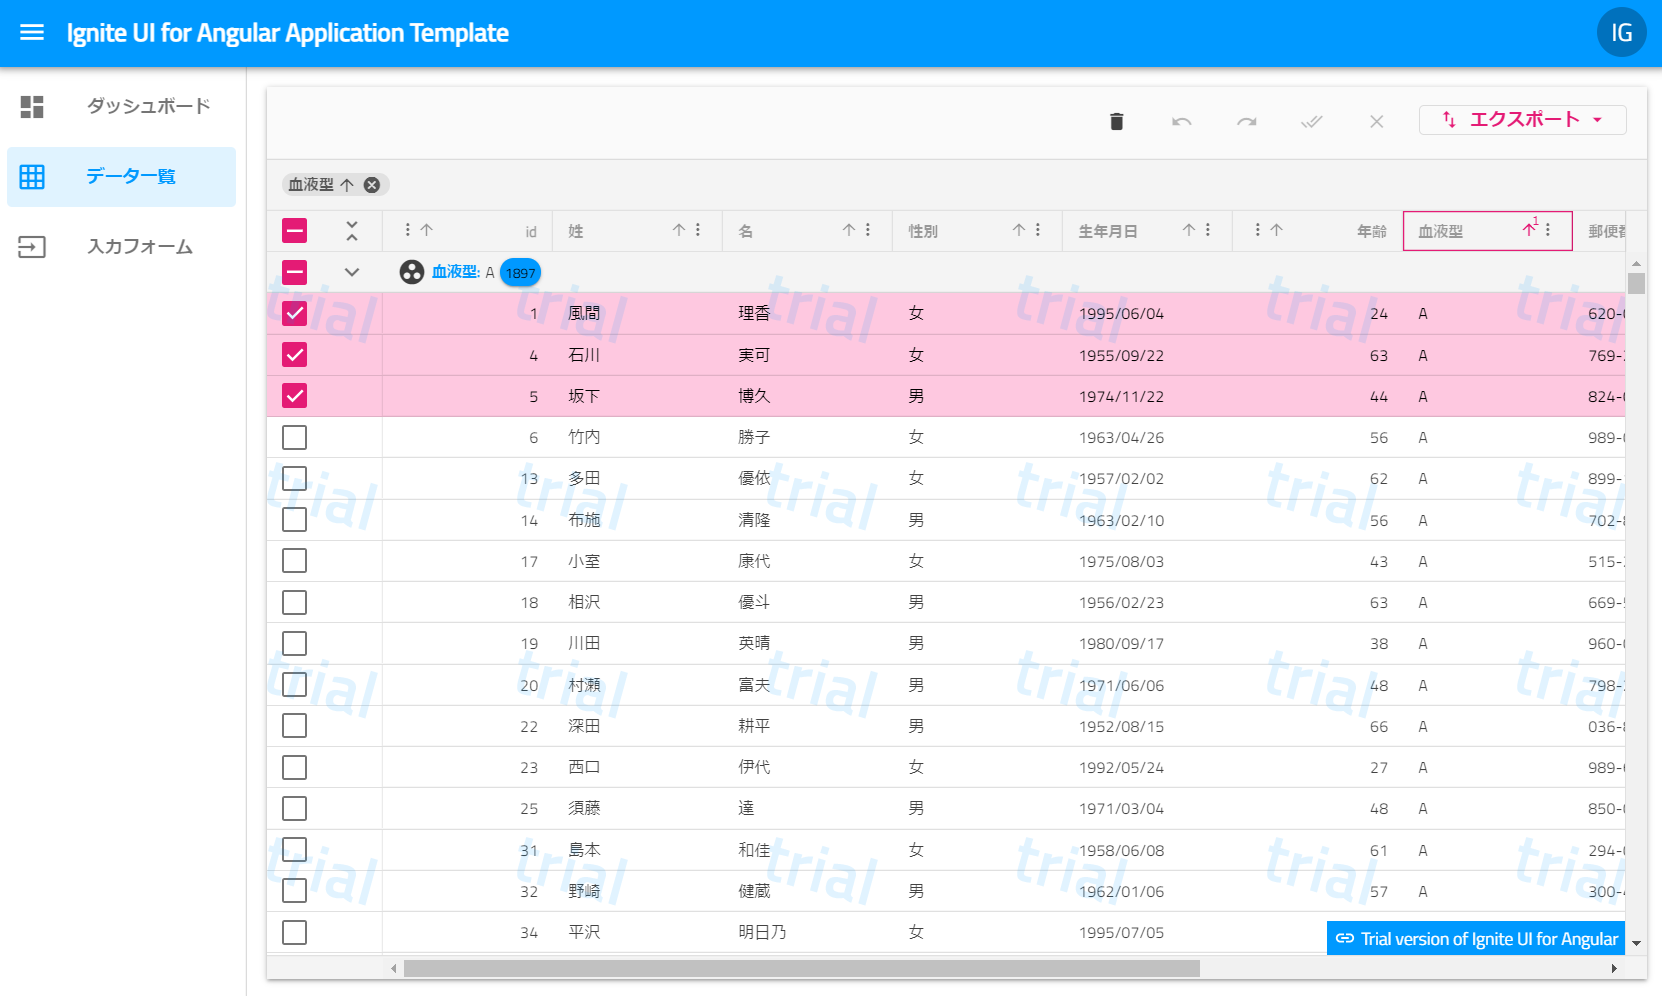Click the 入力フォーム form entry icon

32,246
